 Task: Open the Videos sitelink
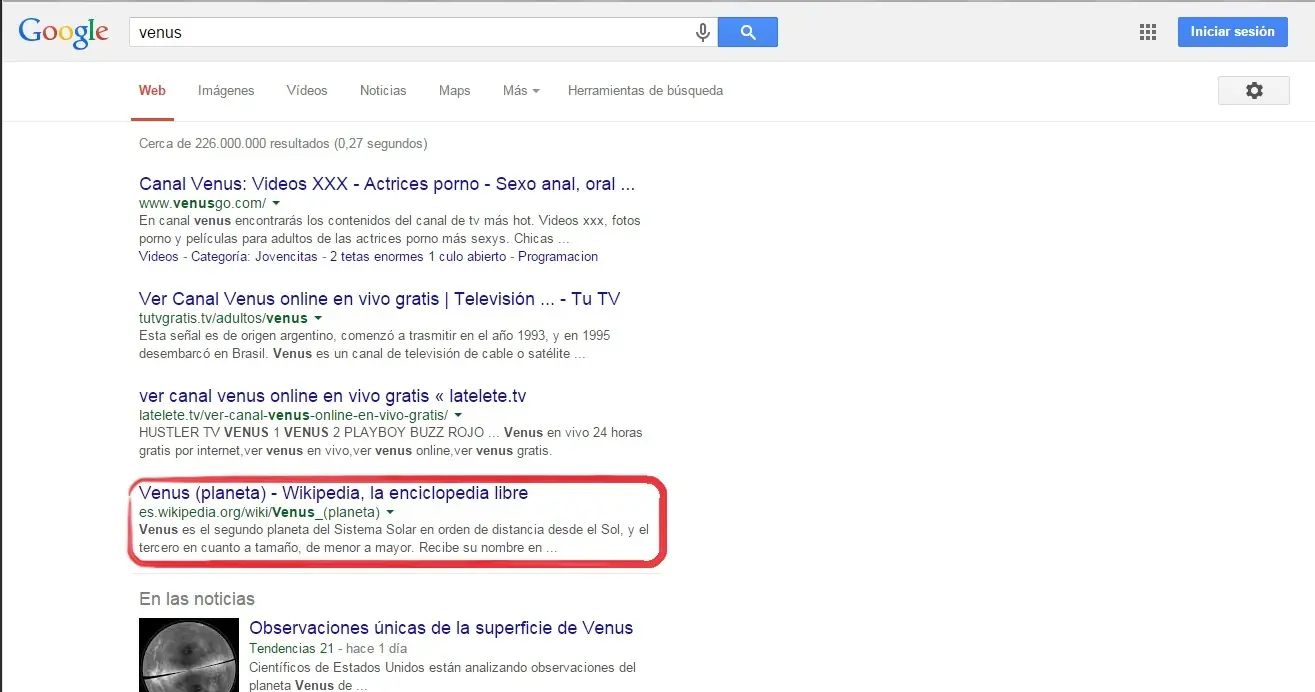click(x=159, y=256)
